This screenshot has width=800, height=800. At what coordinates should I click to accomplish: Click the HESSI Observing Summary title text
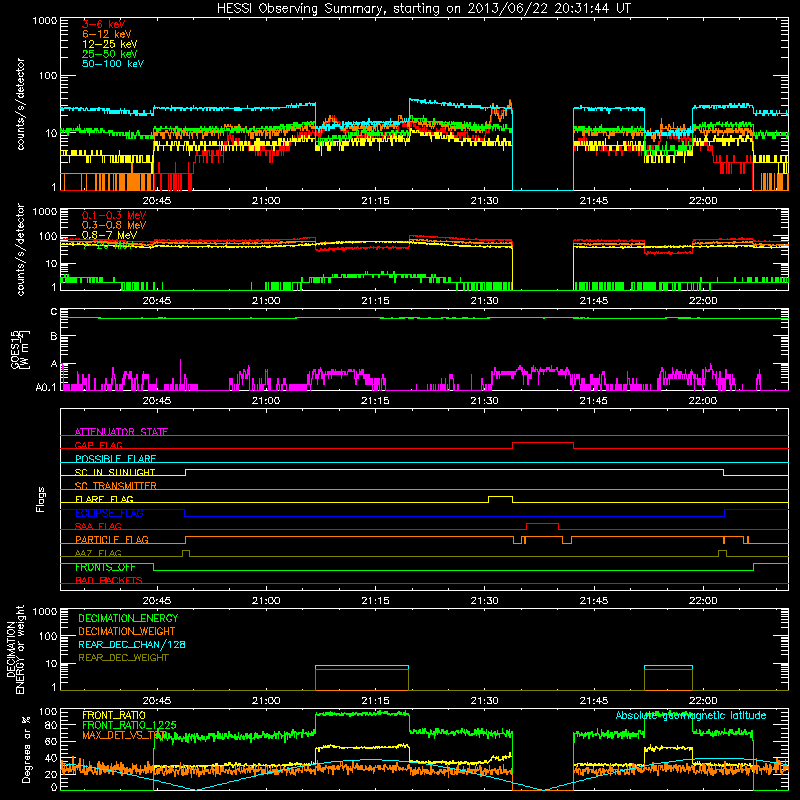click(423, 9)
